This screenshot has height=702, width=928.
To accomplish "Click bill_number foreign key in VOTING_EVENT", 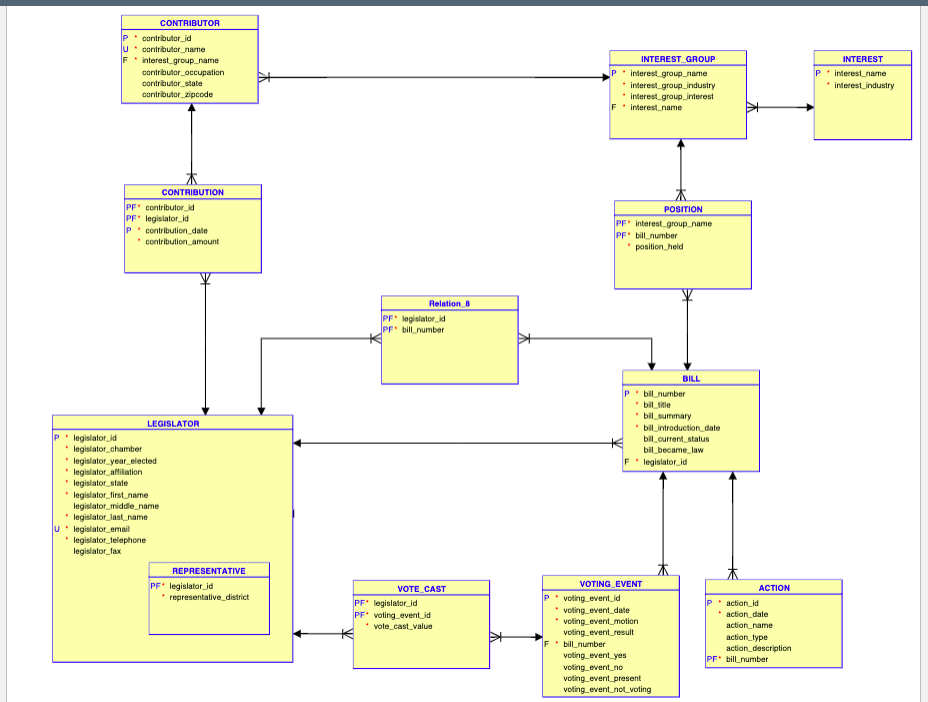I will 584,644.
